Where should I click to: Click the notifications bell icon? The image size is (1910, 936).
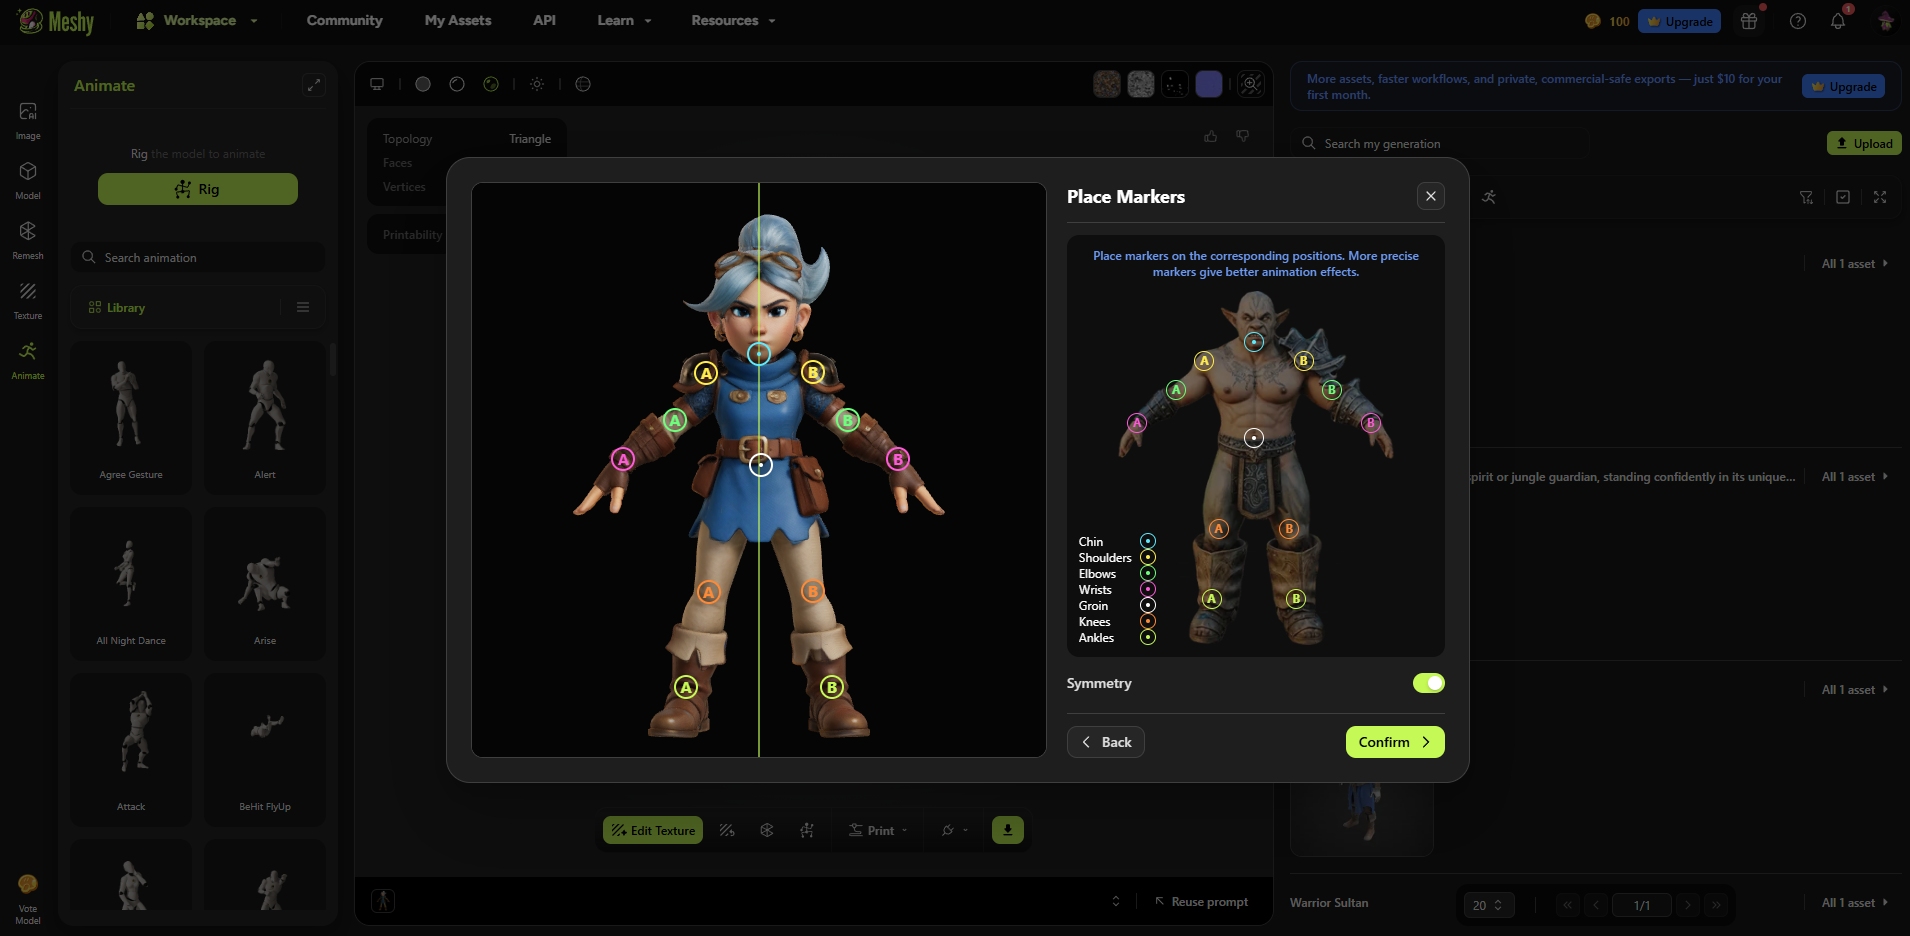click(1837, 21)
